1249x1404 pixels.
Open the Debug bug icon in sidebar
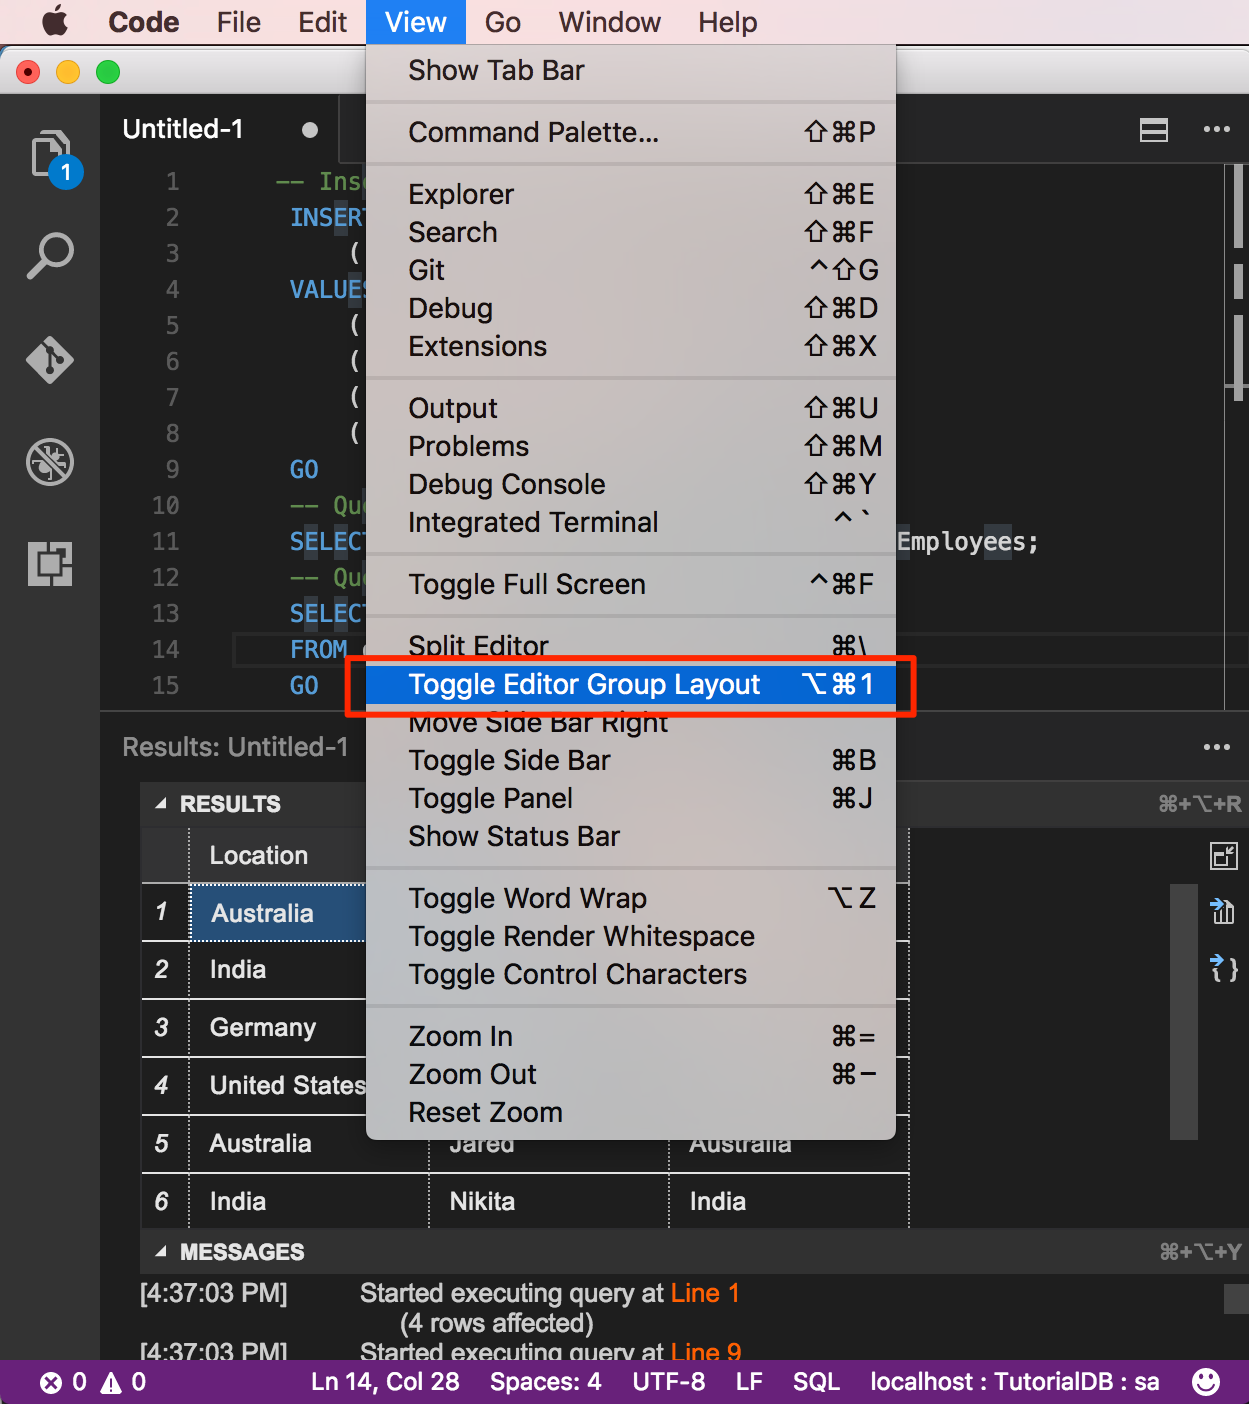tap(50, 463)
